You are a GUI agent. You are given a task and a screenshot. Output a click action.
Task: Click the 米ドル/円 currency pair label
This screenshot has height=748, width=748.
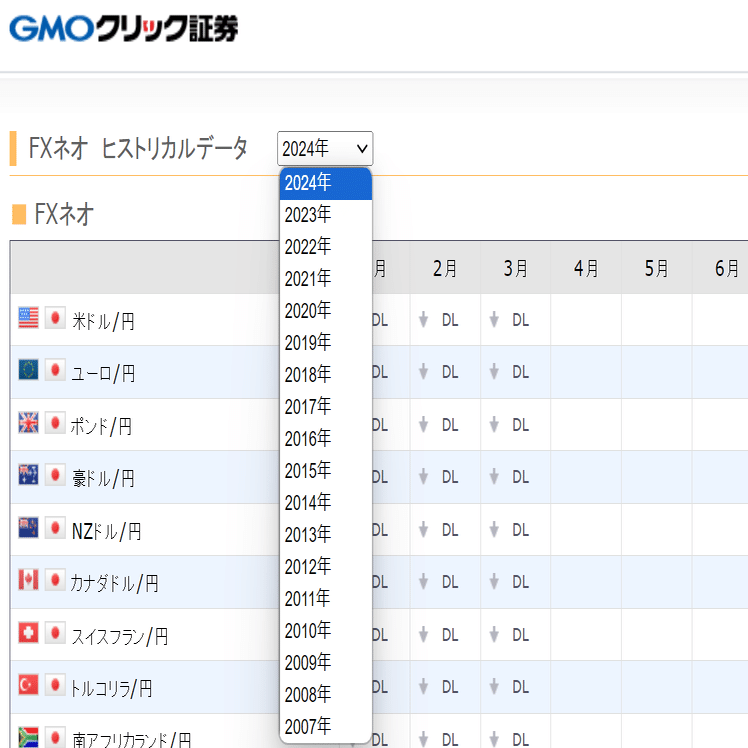point(103,321)
